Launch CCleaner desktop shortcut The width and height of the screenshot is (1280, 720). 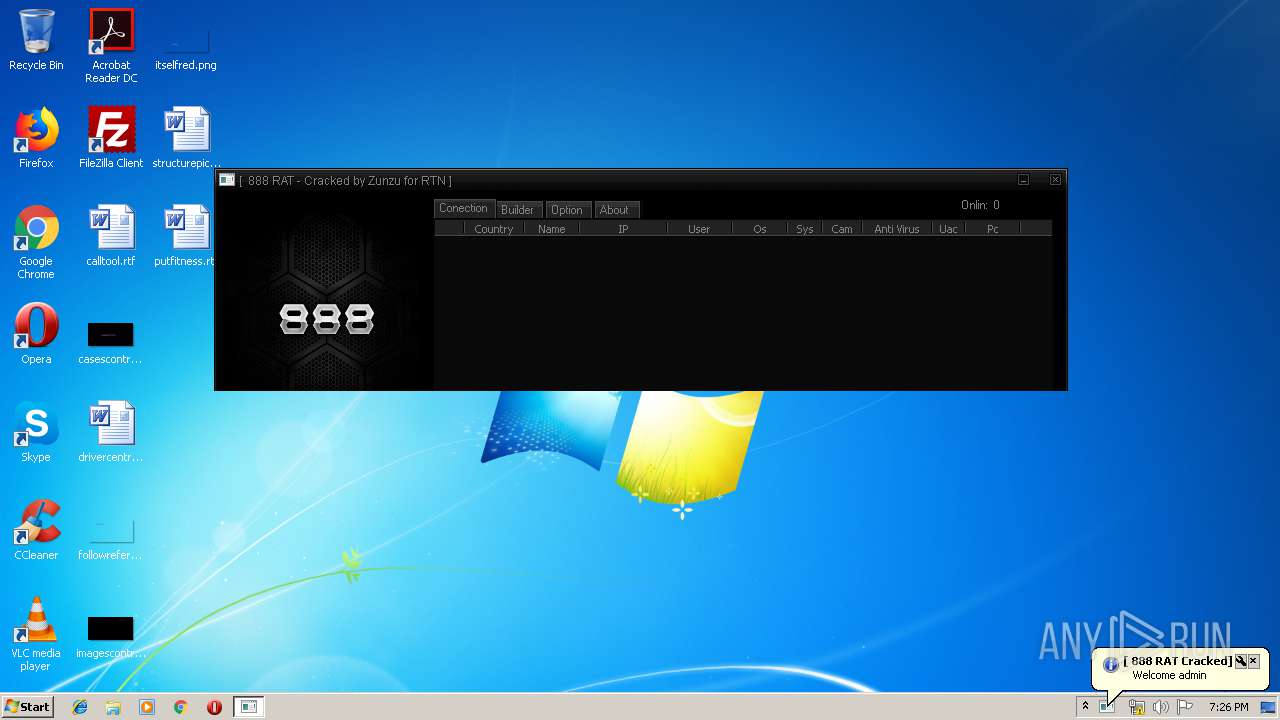[x=36, y=530]
